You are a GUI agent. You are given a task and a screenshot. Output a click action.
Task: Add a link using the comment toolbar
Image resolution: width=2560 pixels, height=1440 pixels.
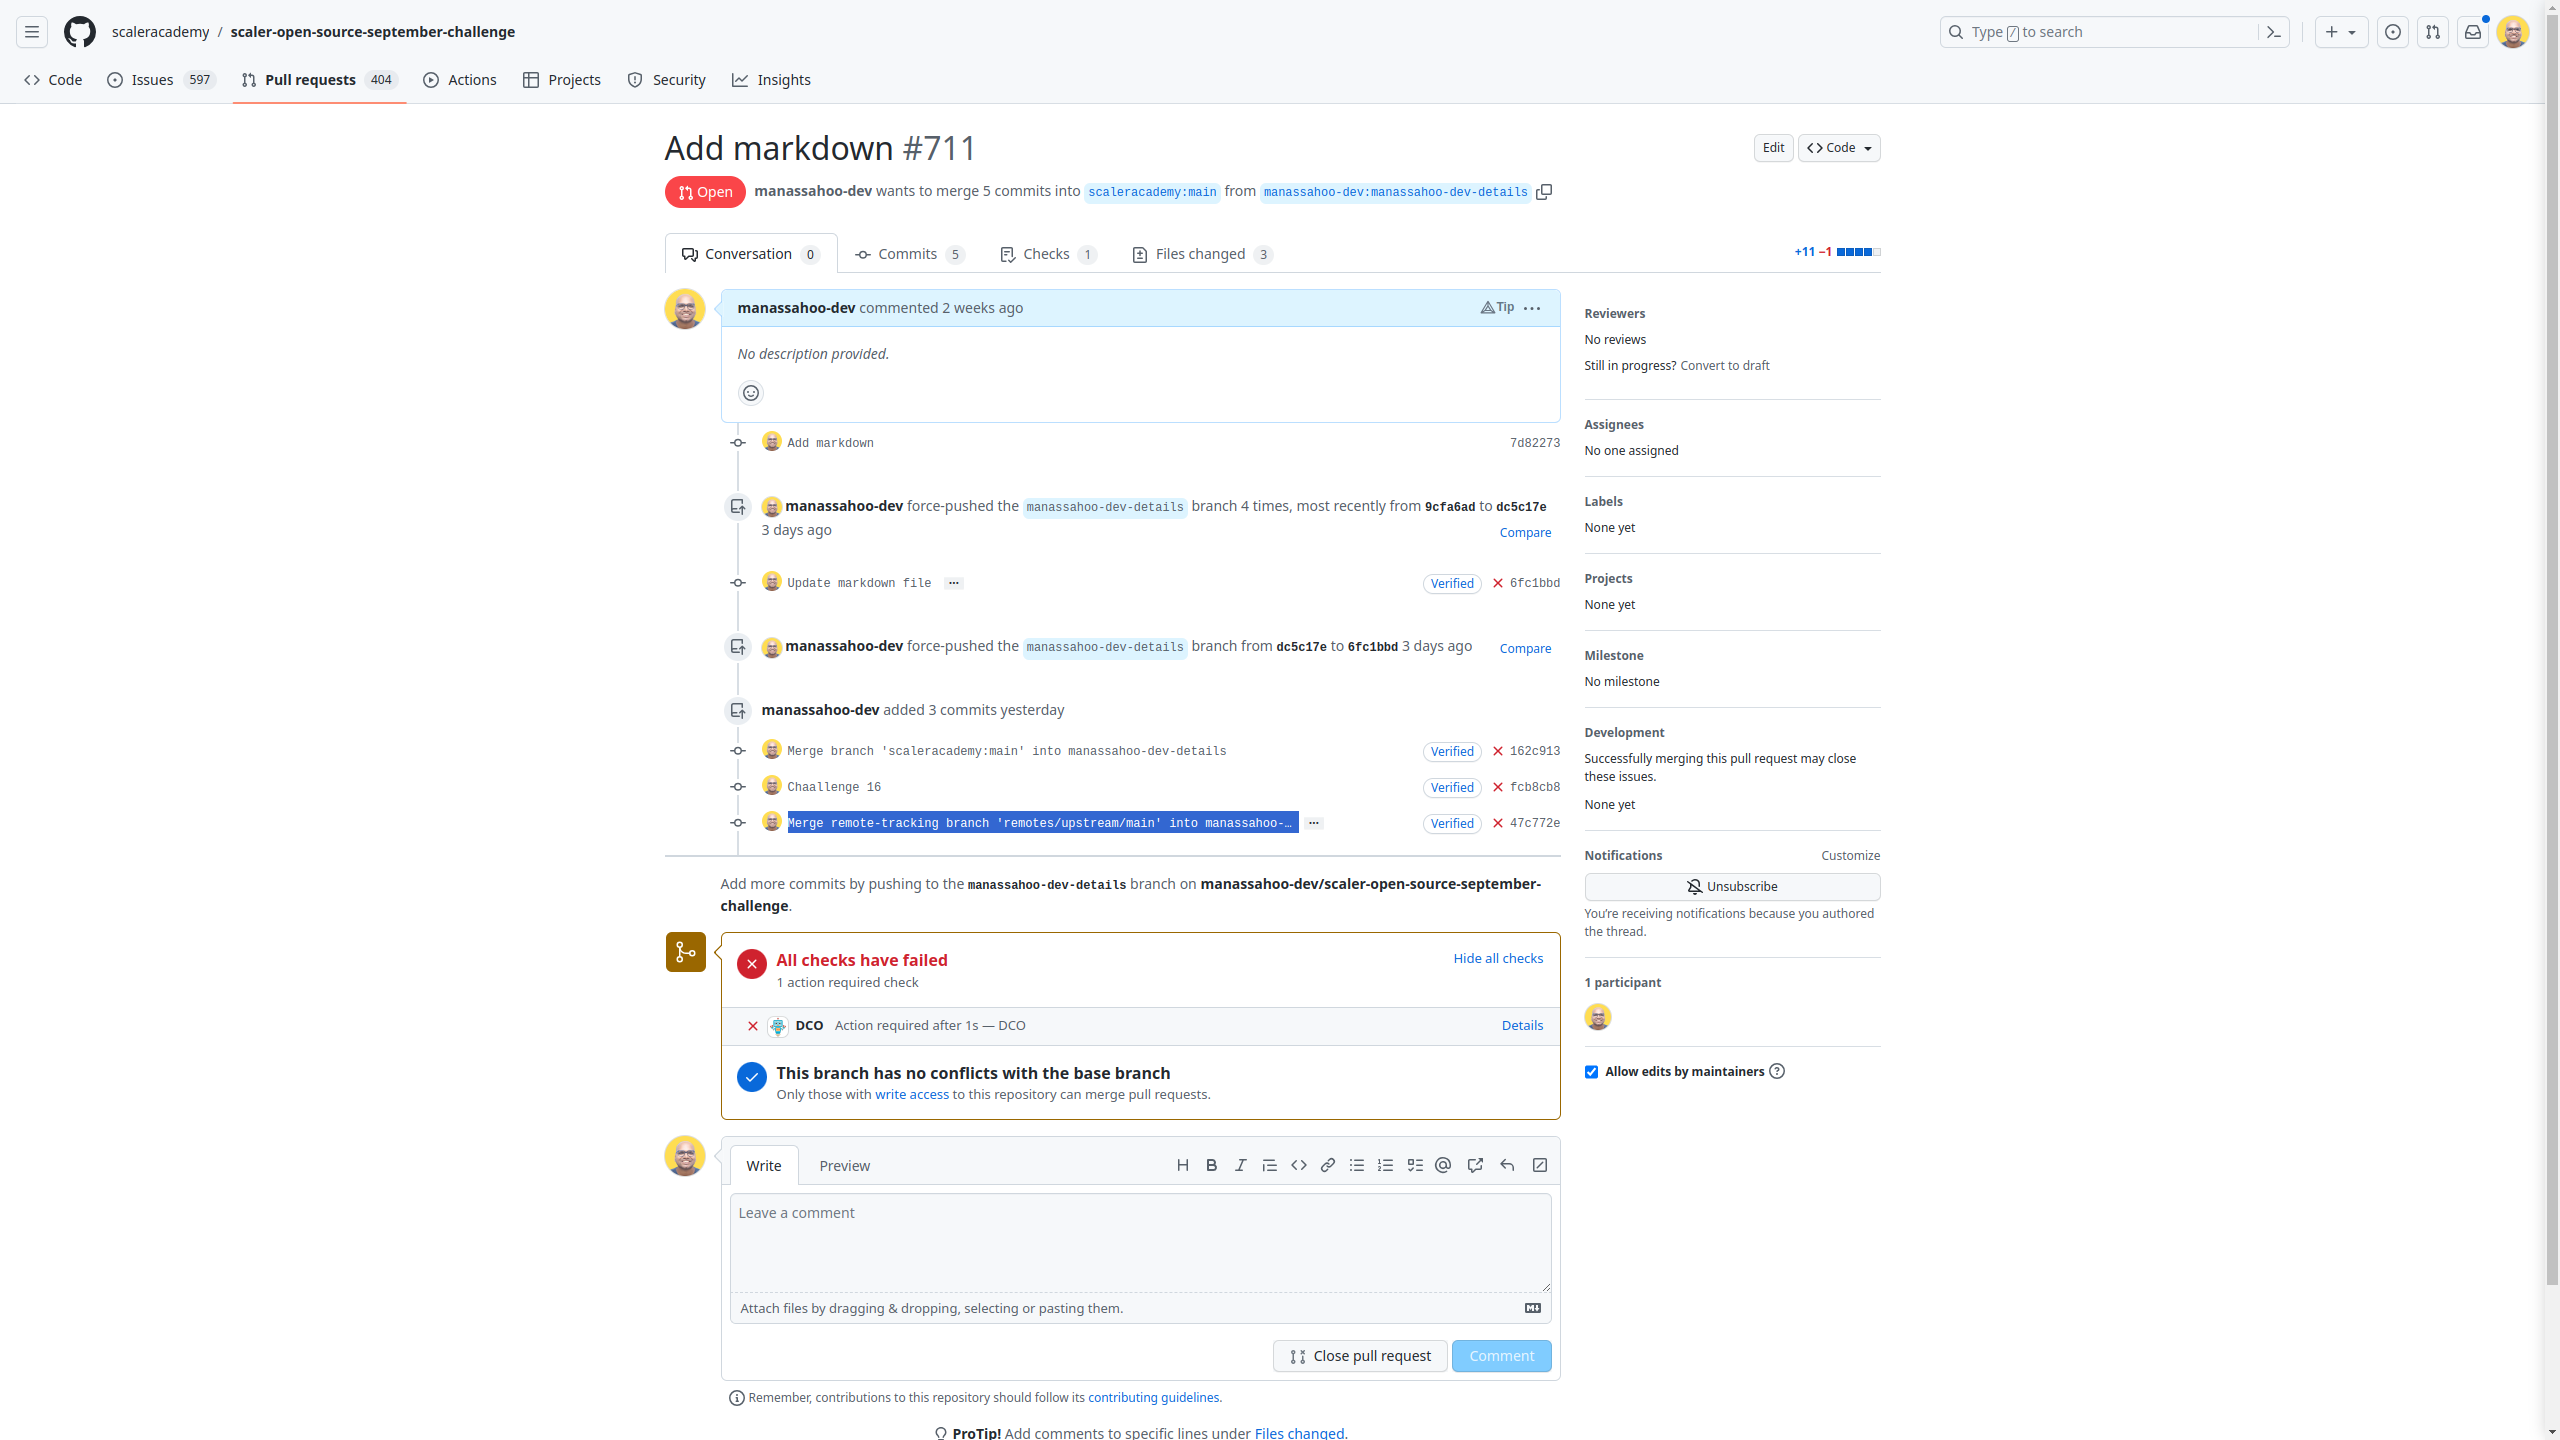[1327, 1165]
